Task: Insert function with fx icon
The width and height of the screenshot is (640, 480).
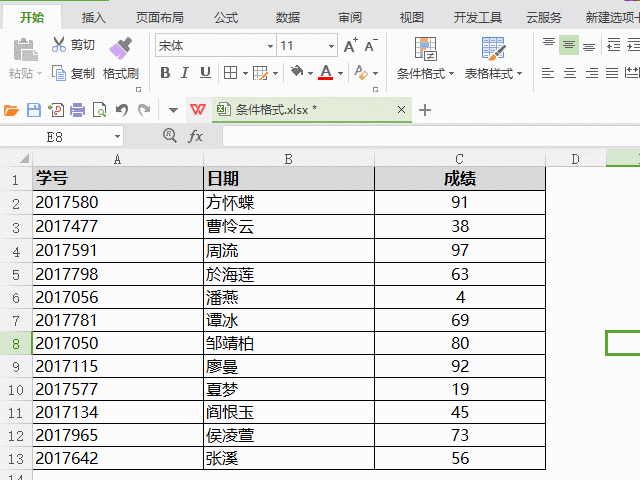Action: coord(196,136)
